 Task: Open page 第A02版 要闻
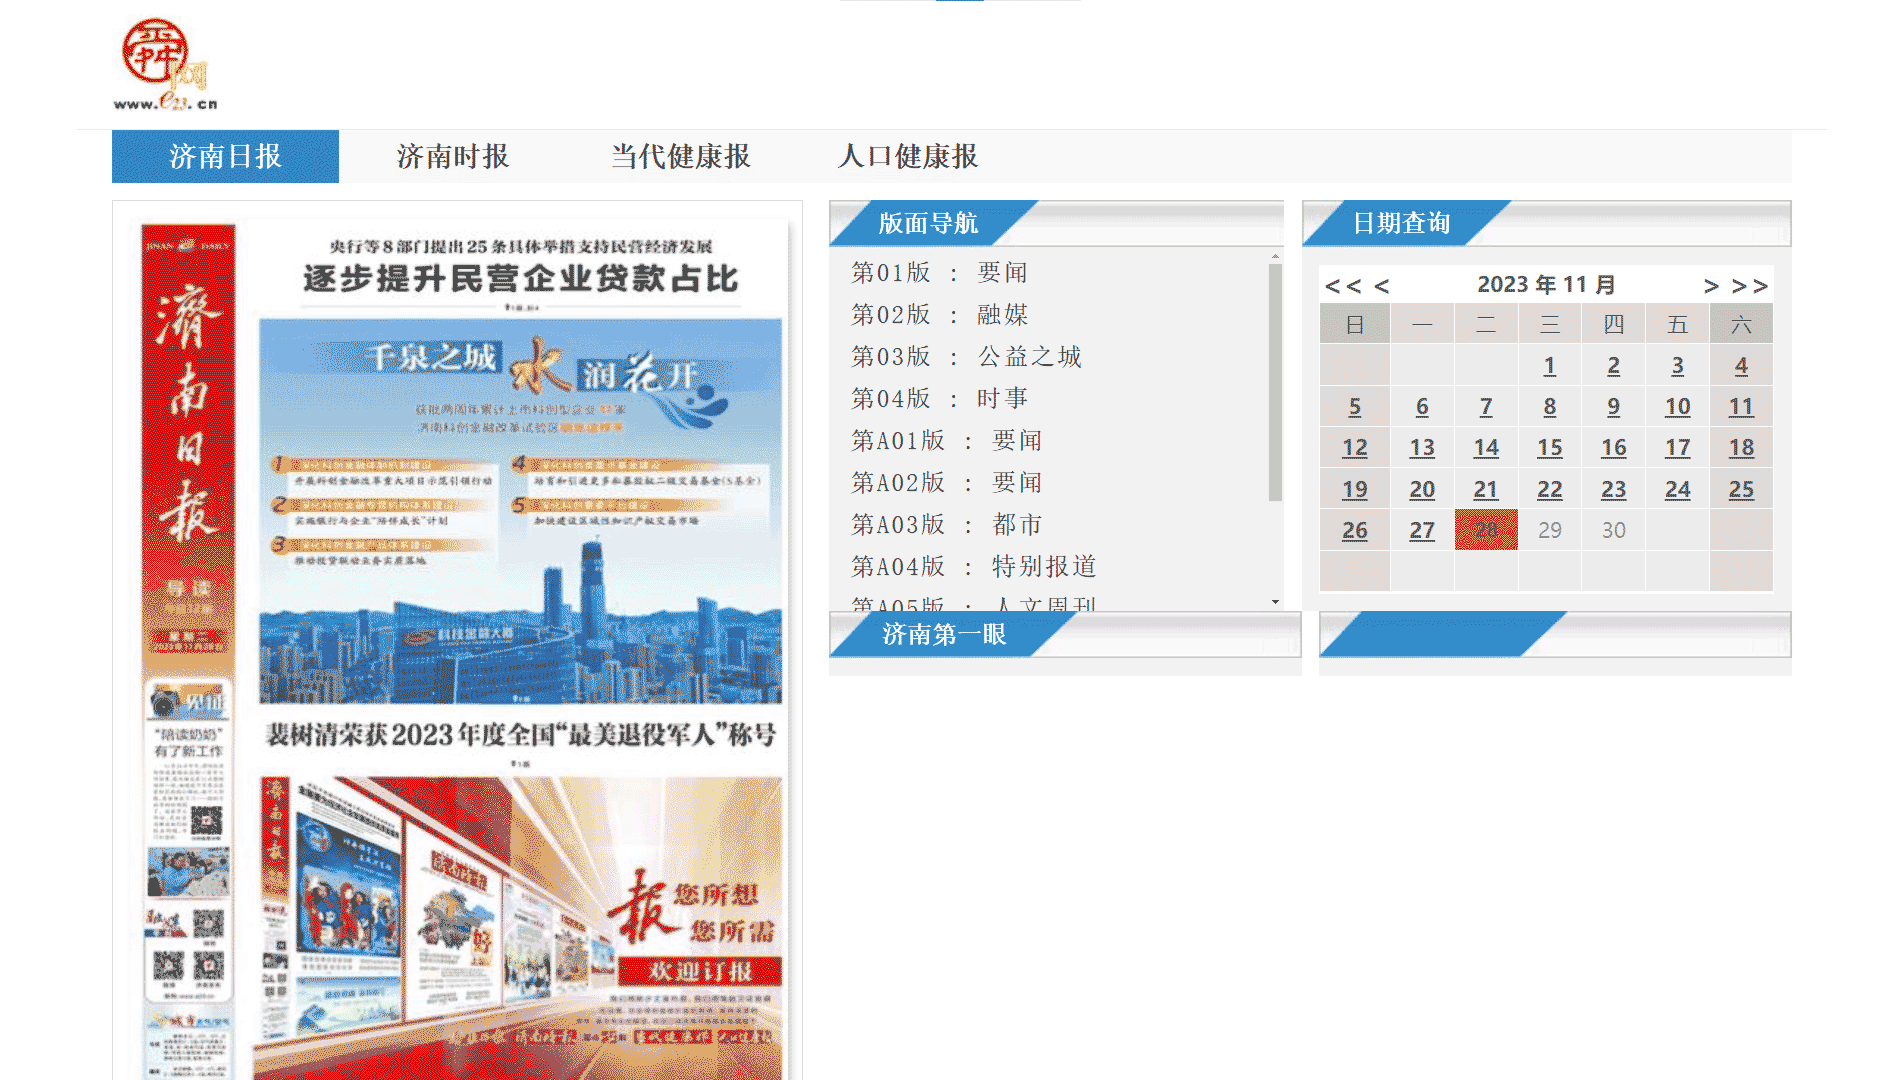tap(946, 482)
